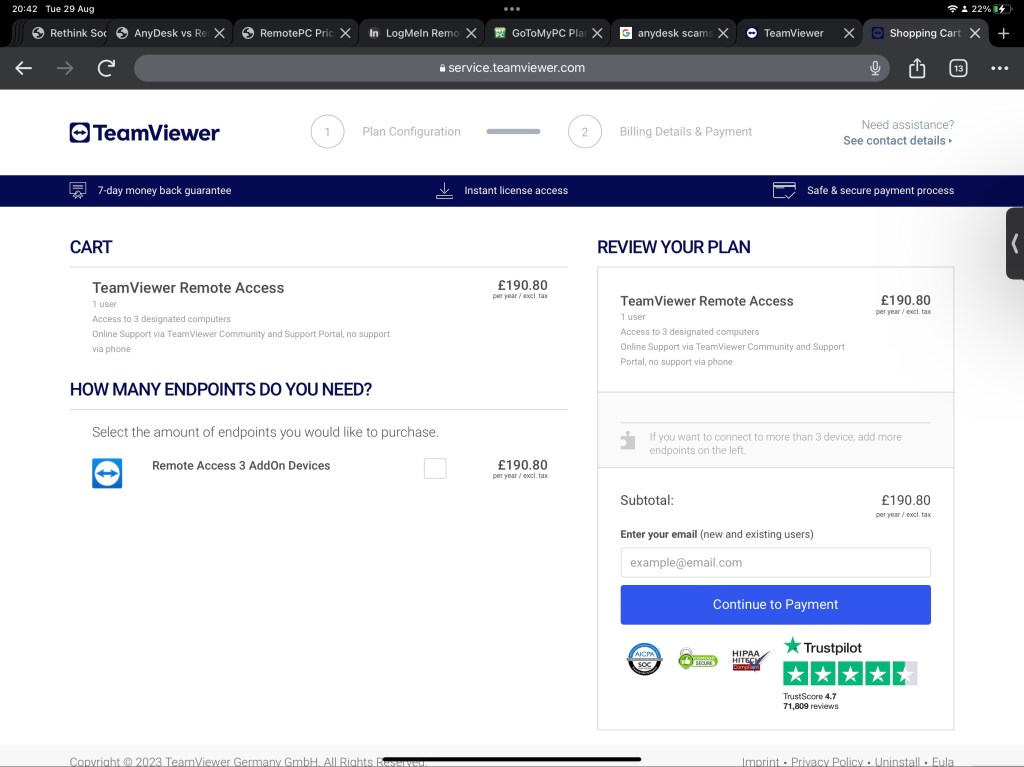This screenshot has width=1024, height=767.
Task: Open a new tab with plus icon
Action: pyautogui.click(x=1004, y=33)
